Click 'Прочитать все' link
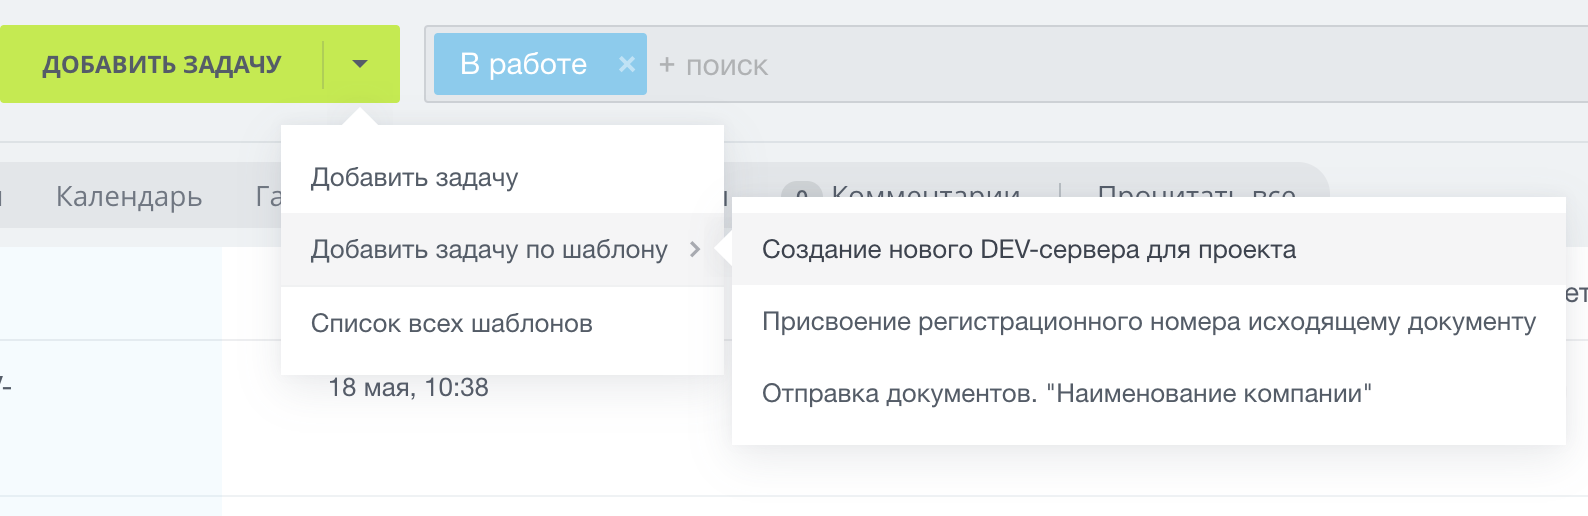Screen dimensions: 1588x516 [x=1196, y=193]
